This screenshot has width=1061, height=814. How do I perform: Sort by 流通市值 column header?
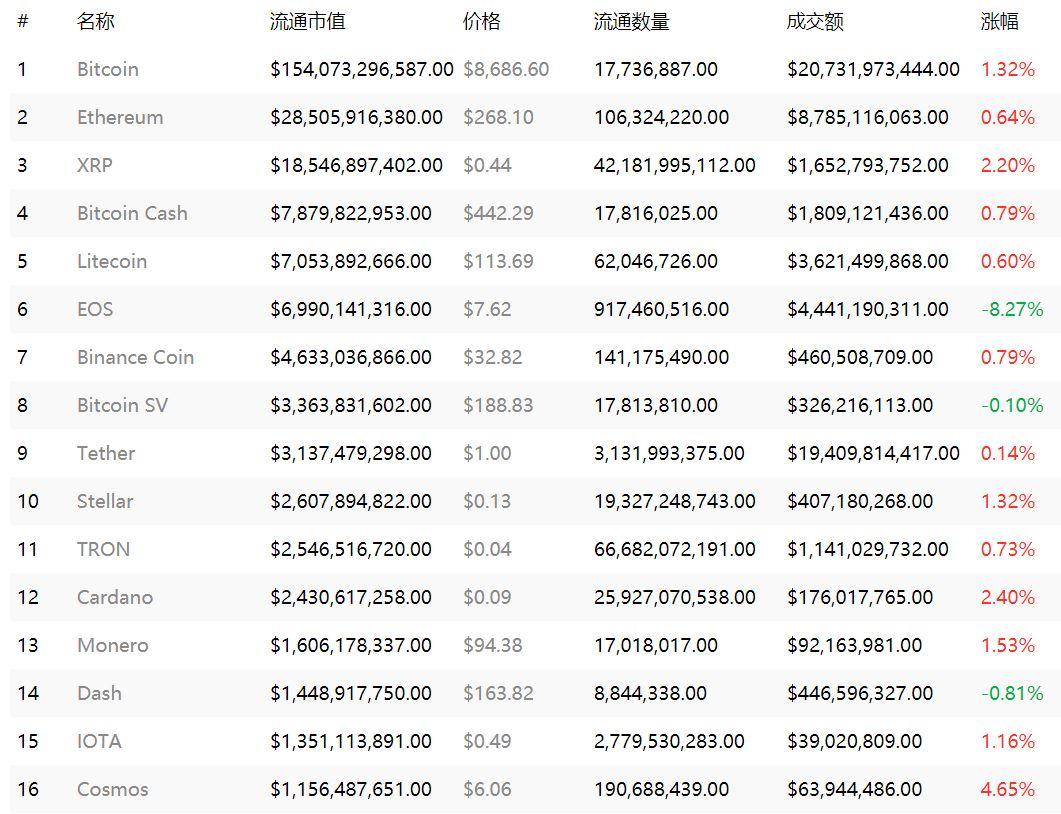pyautogui.click(x=307, y=22)
